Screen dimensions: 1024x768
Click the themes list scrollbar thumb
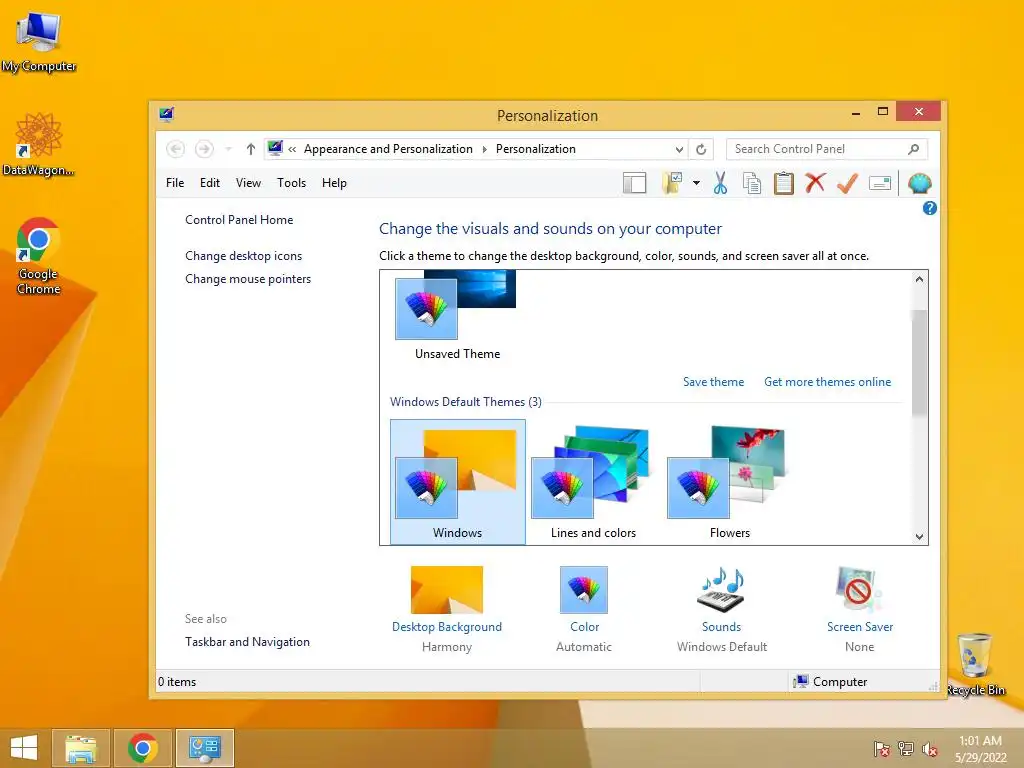tap(919, 362)
